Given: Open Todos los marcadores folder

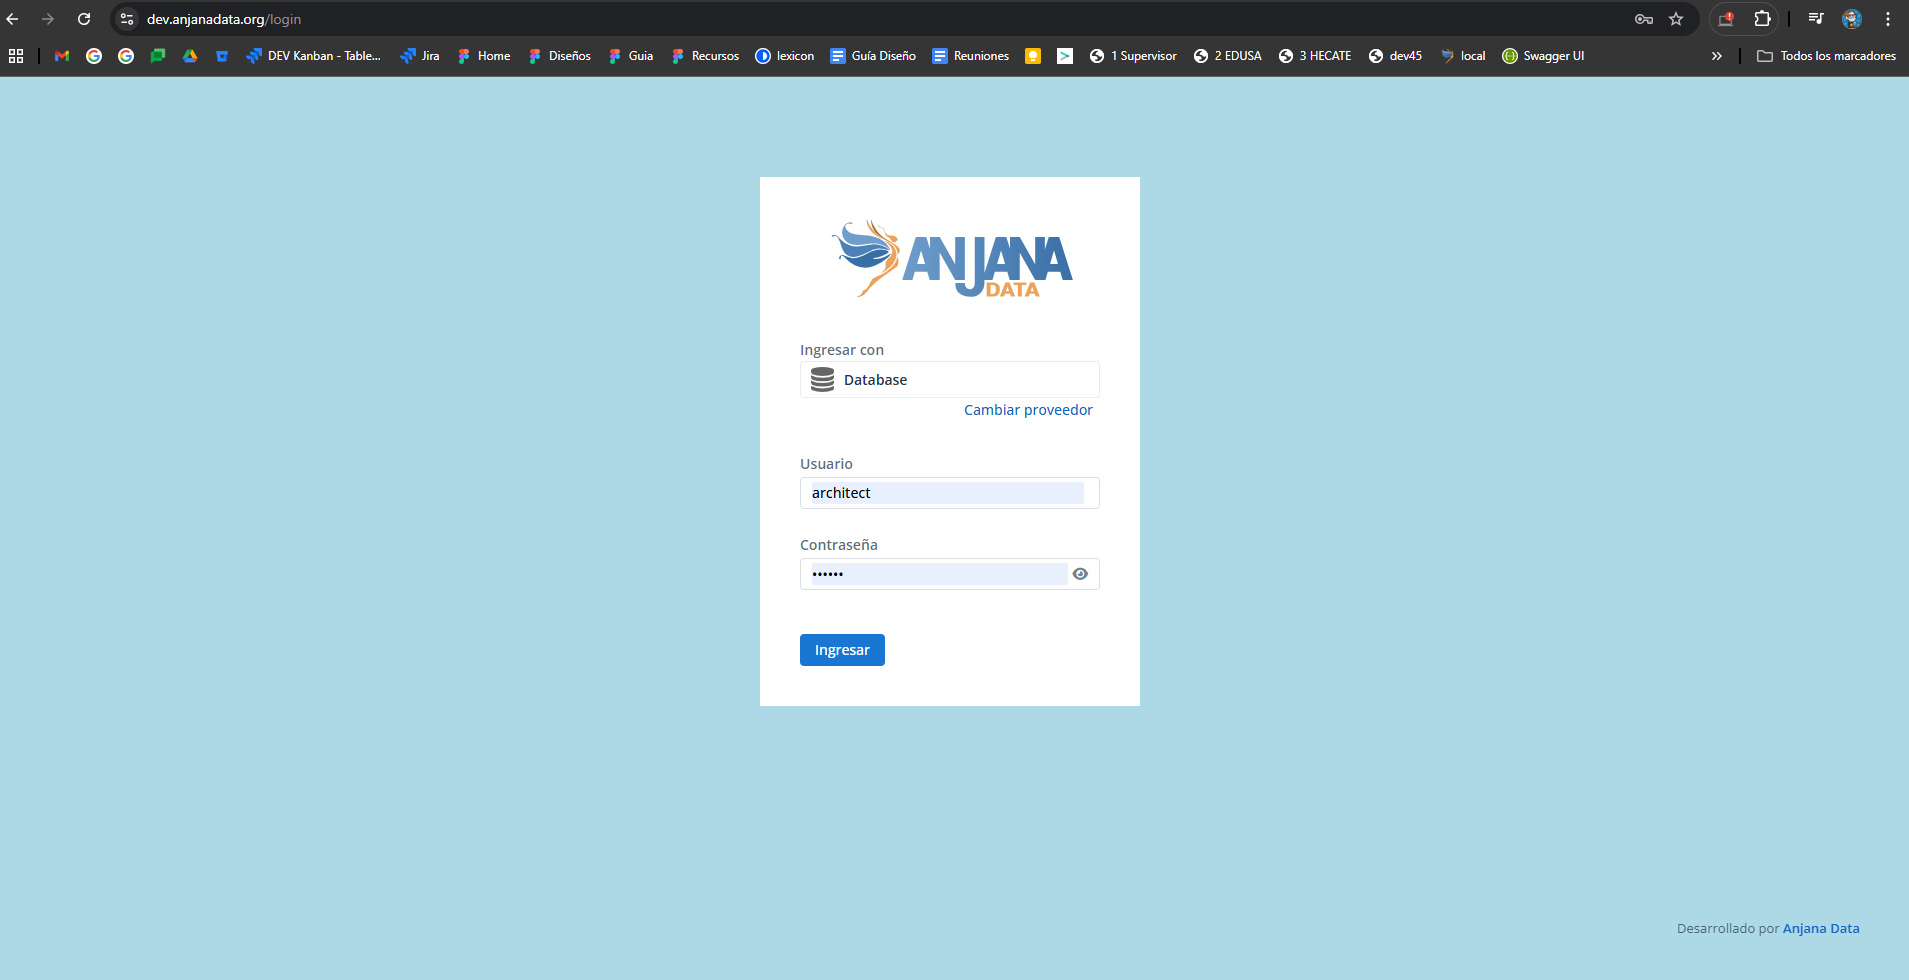Looking at the screenshot, I should point(1827,56).
